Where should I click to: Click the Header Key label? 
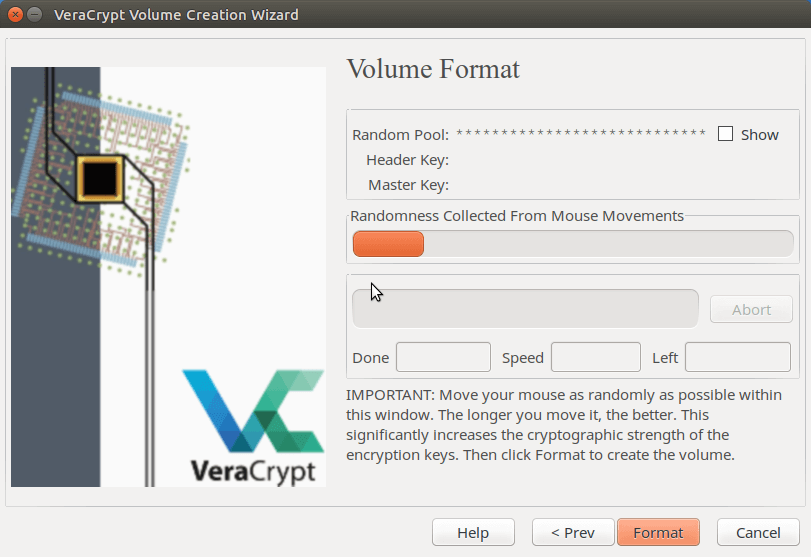point(407,159)
